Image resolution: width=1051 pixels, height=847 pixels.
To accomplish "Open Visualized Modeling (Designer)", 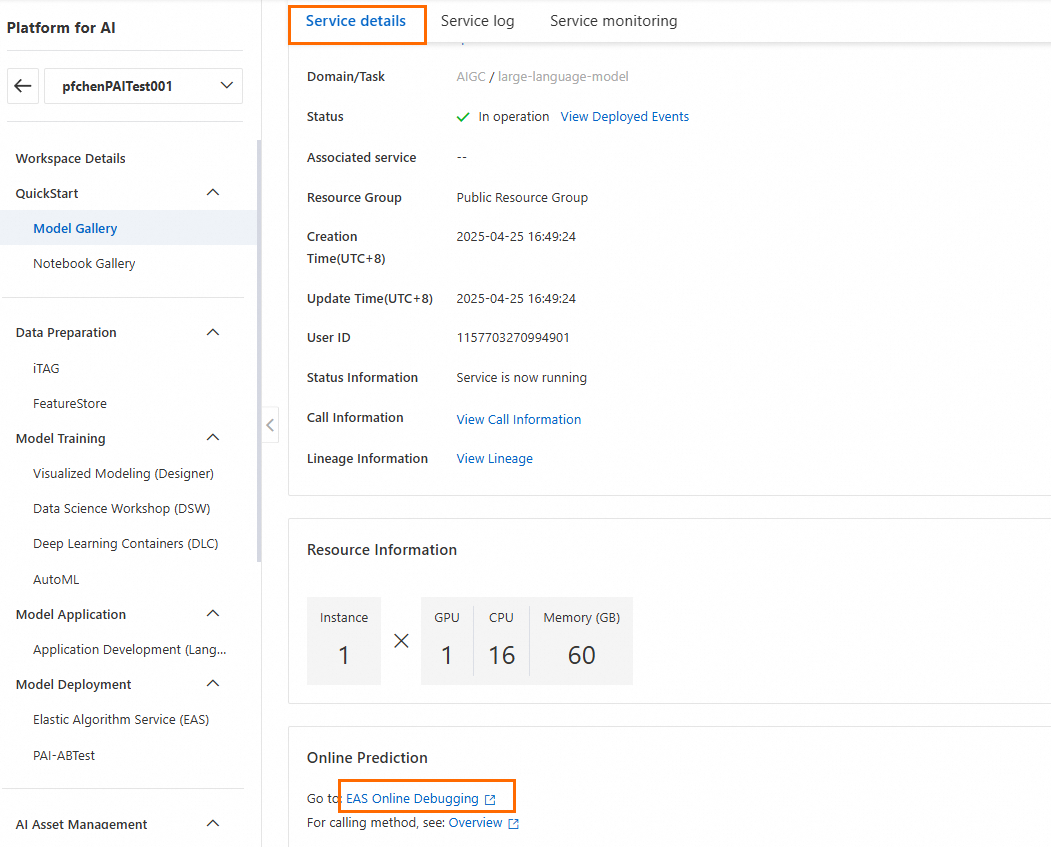I will [123, 474].
